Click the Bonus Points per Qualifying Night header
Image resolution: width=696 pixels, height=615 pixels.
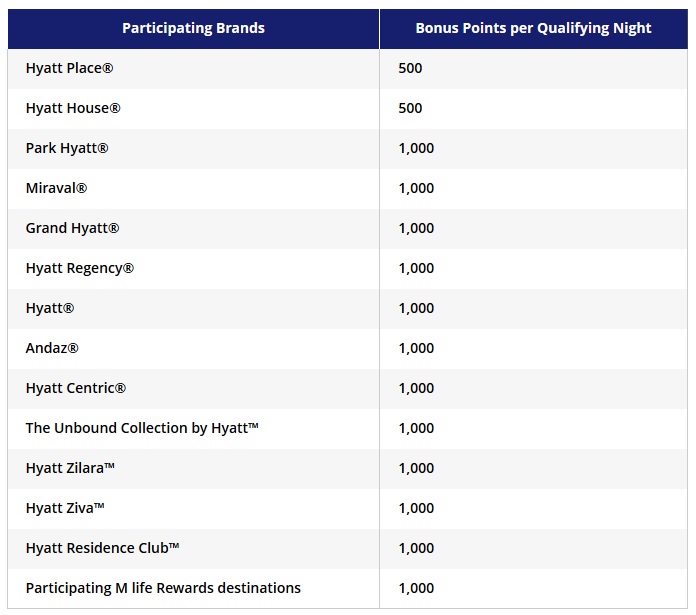coord(533,28)
